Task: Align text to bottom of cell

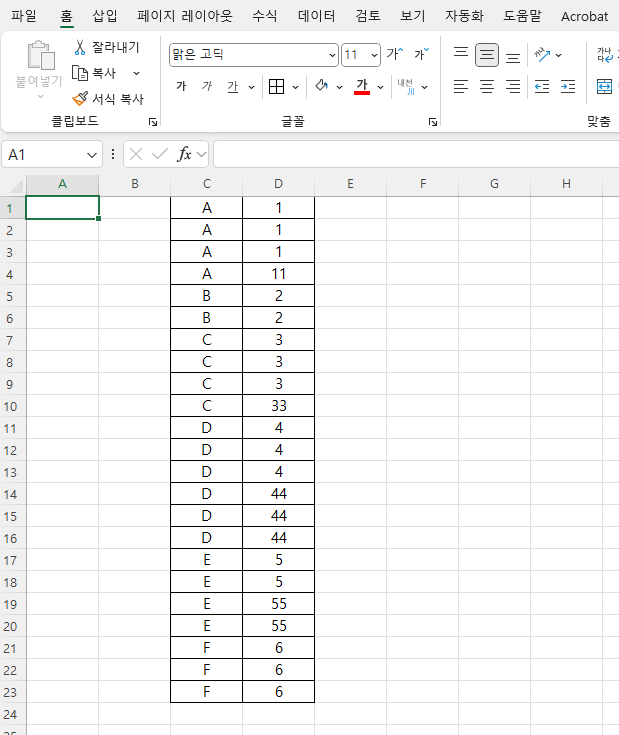Action: [513, 58]
